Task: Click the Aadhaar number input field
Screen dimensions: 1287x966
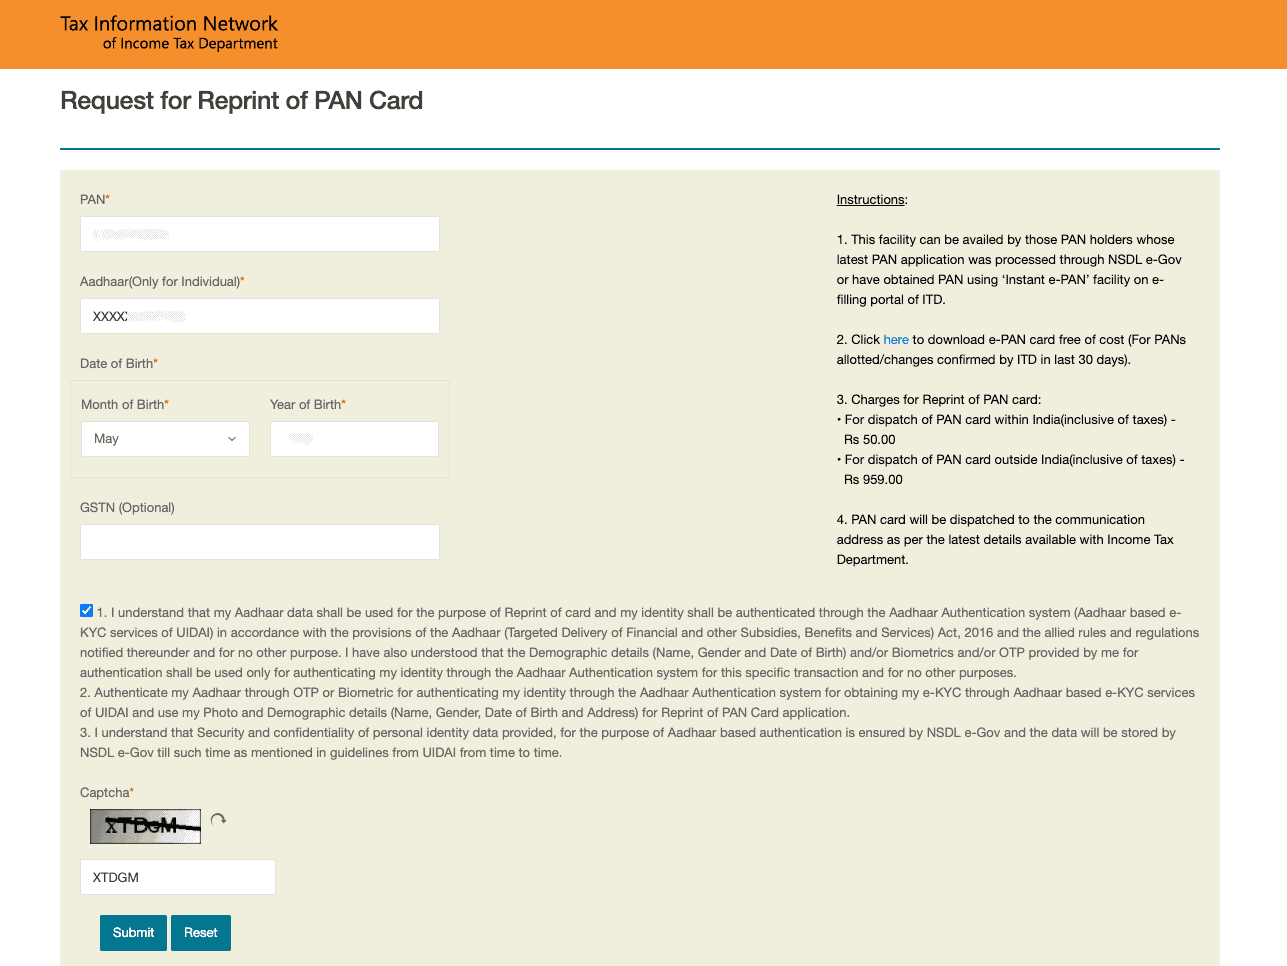Action: (259, 316)
